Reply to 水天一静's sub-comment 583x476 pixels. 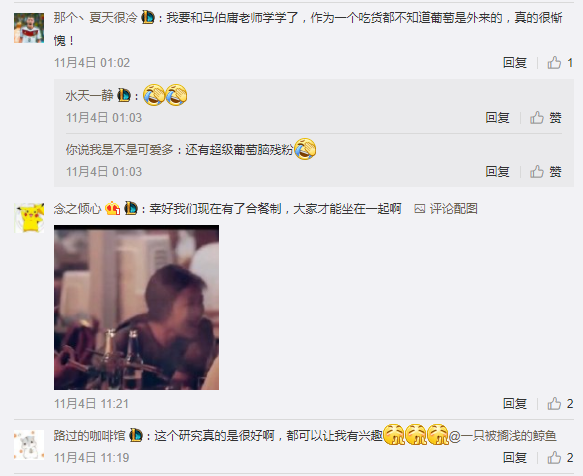pyautogui.click(x=497, y=118)
